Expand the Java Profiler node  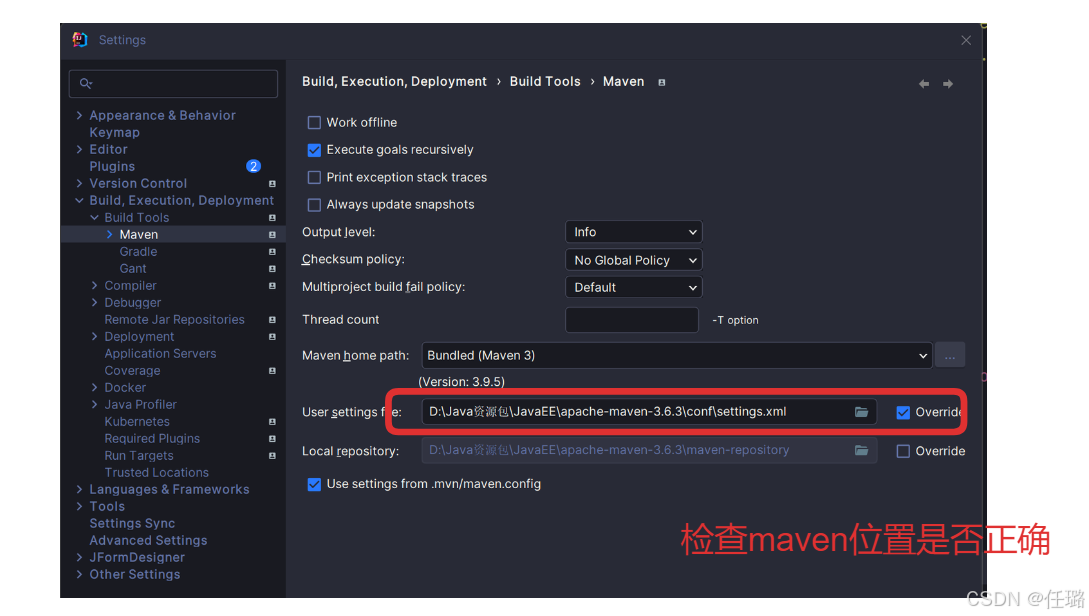click(x=94, y=405)
